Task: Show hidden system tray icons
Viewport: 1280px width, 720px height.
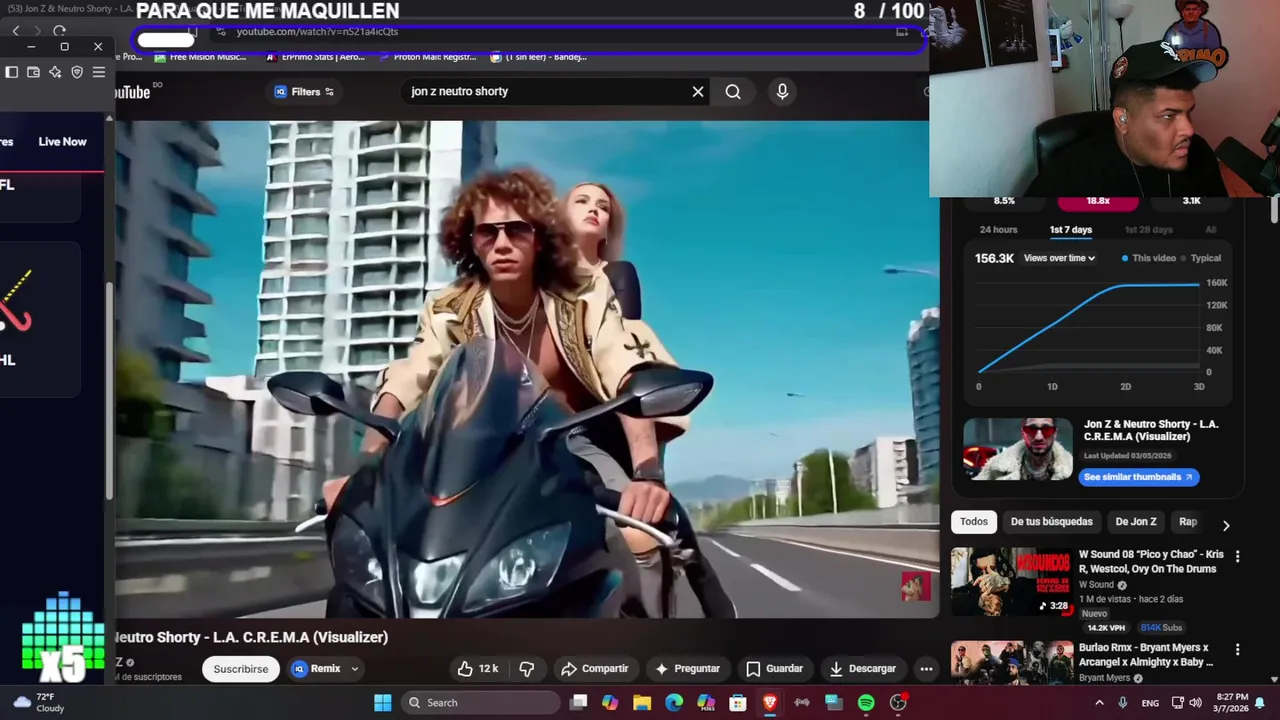Action: point(1099,703)
